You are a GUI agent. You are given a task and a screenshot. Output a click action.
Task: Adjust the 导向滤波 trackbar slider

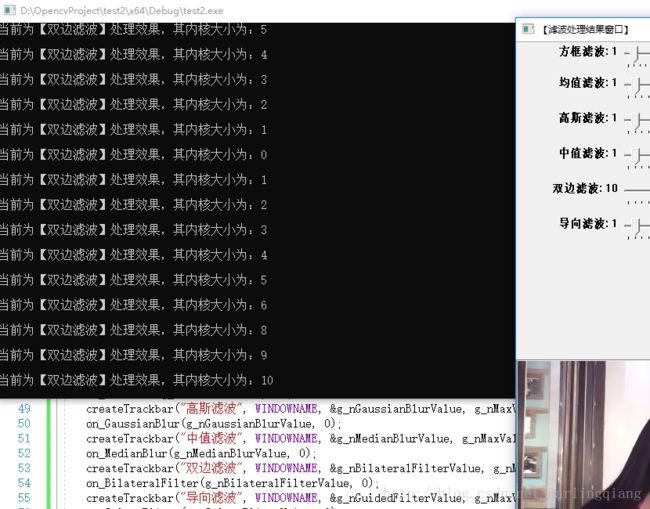(637, 228)
